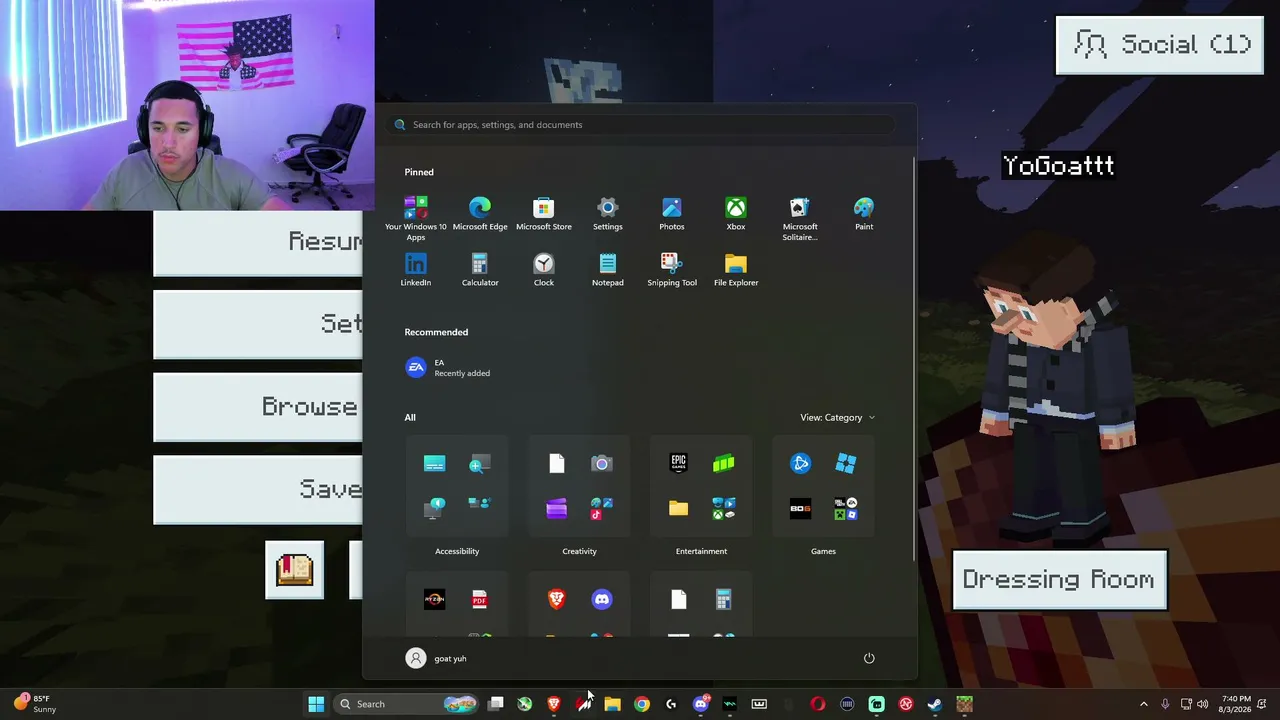1280x720 pixels.
Task: Open the Games category label
Action: [823, 551]
